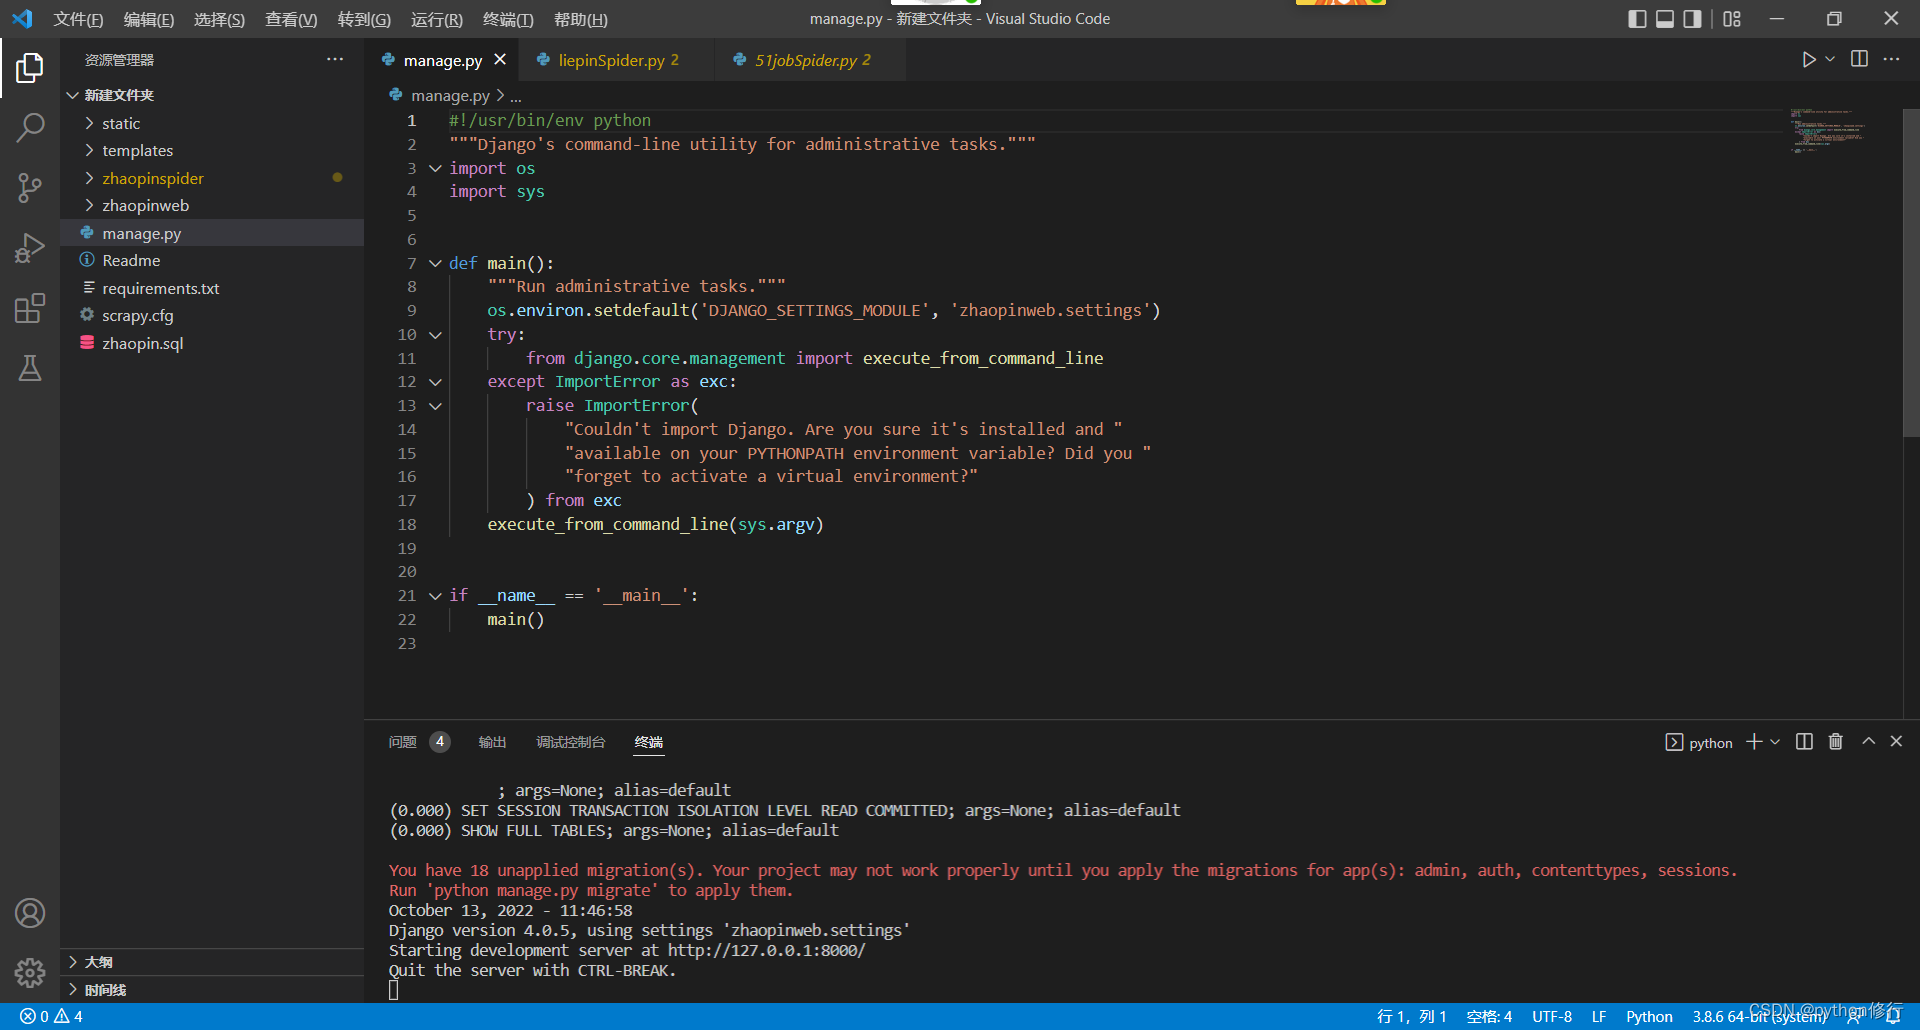This screenshot has height=1030, width=1920.
Task: Open the Manage gear menu
Action: click(x=30, y=972)
